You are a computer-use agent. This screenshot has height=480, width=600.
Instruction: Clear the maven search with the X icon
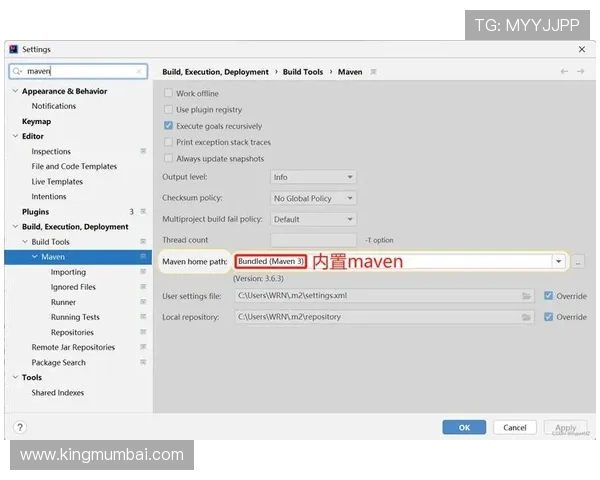coord(138,72)
